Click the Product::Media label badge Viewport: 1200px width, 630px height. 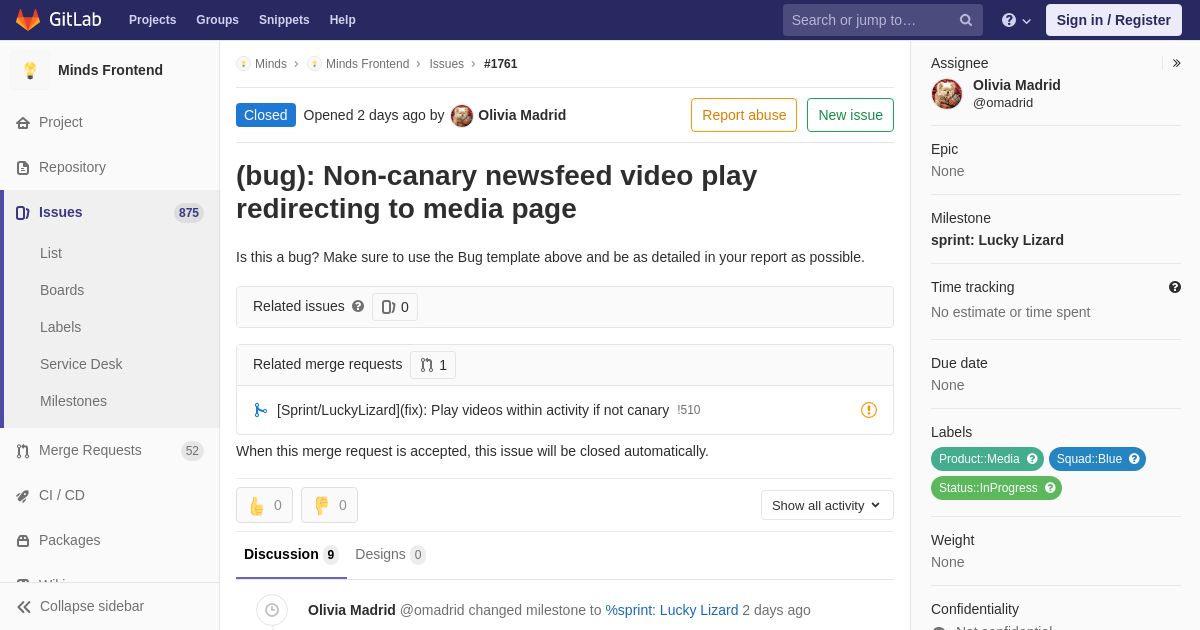[979, 459]
